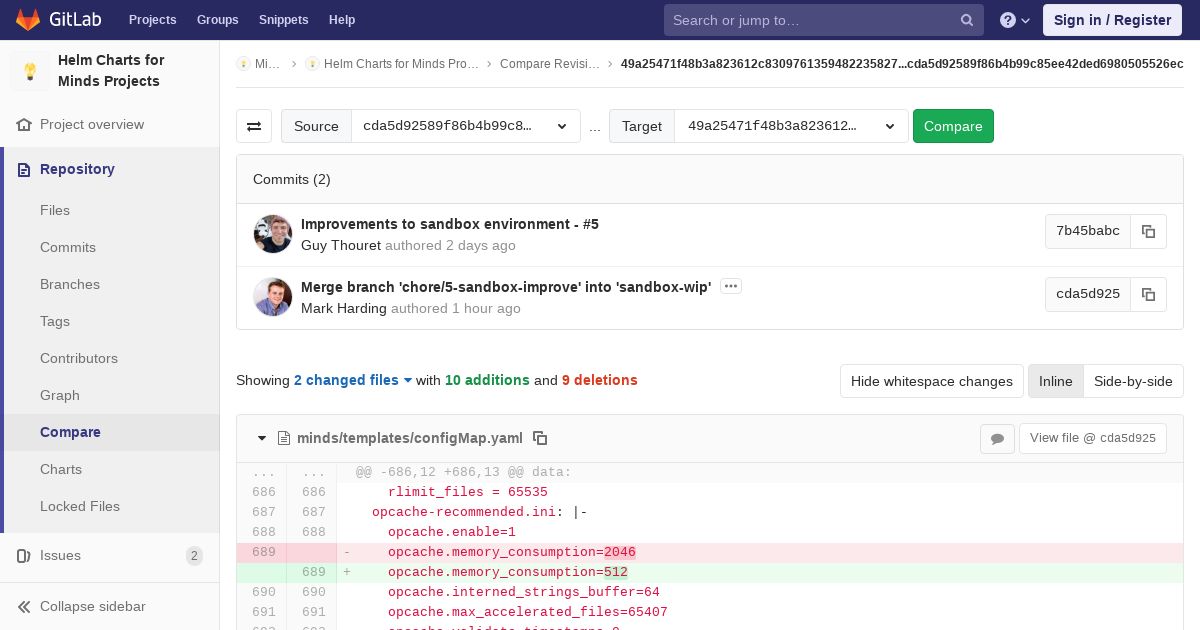Open the Groups menu

coord(217,20)
